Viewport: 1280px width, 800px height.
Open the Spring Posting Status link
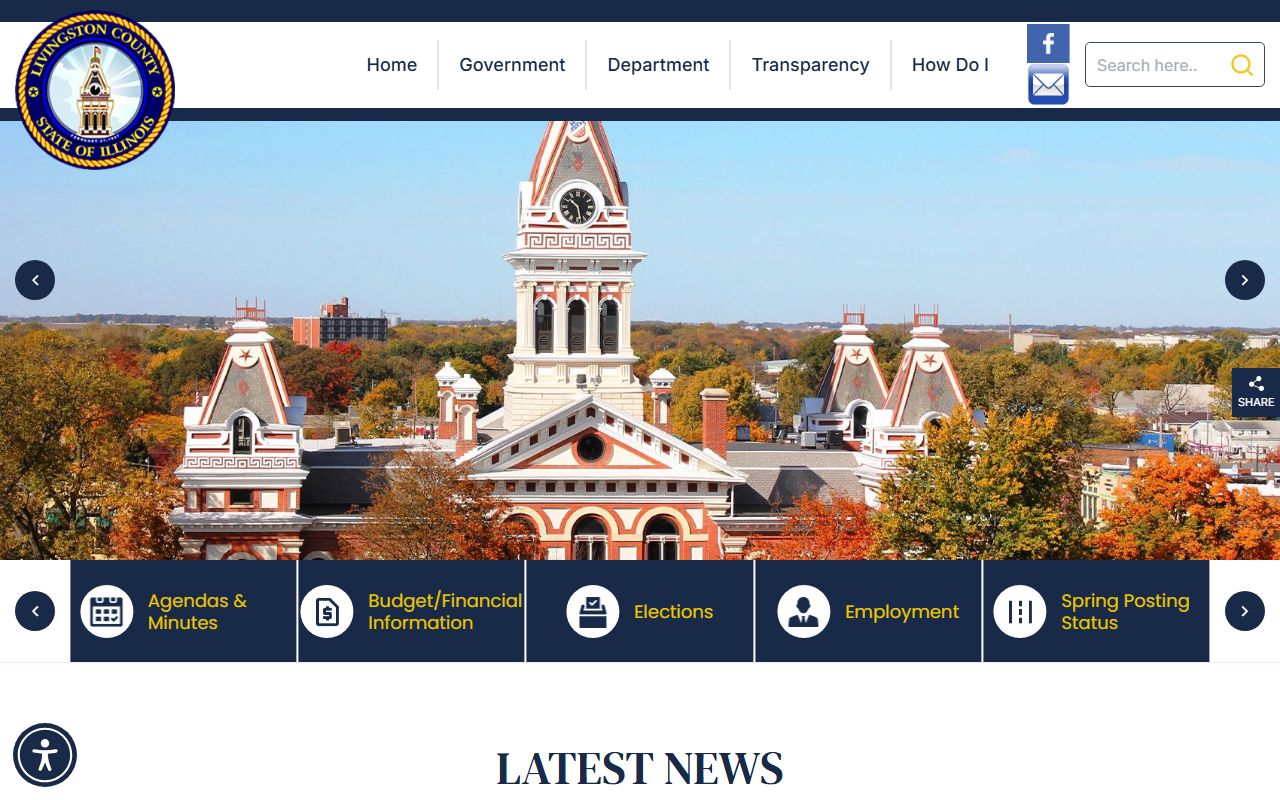tap(1125, 611)
